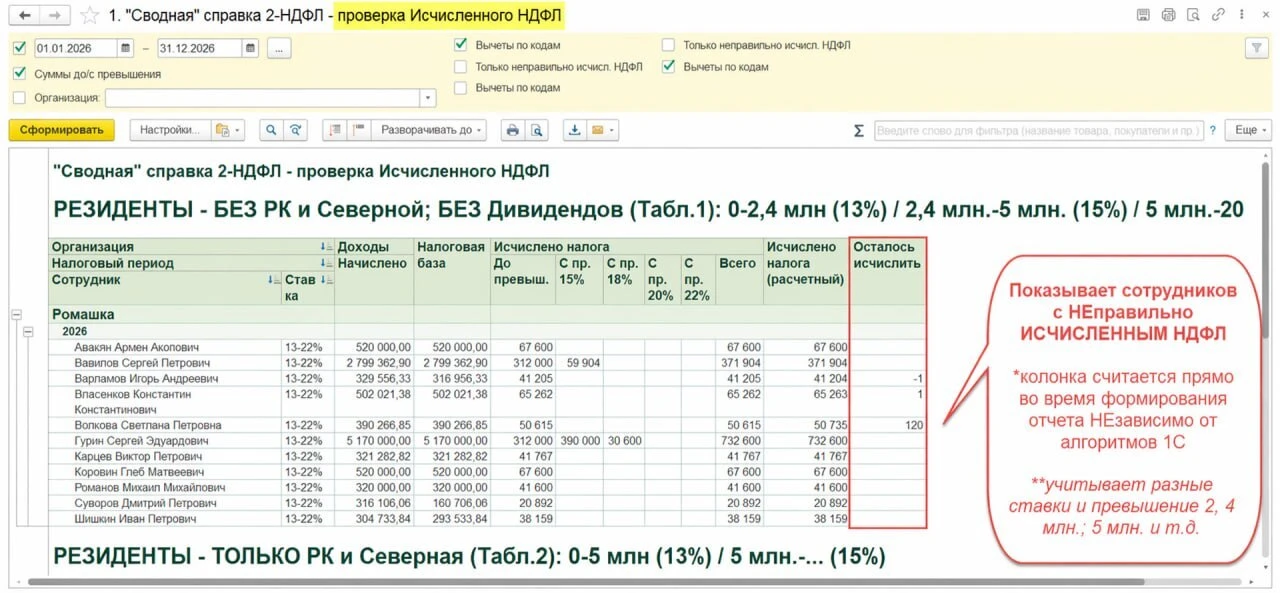Collapse the Ромашка group
Screen dimensions: 1280x593
pyautogui.click(x=16, y=314)
